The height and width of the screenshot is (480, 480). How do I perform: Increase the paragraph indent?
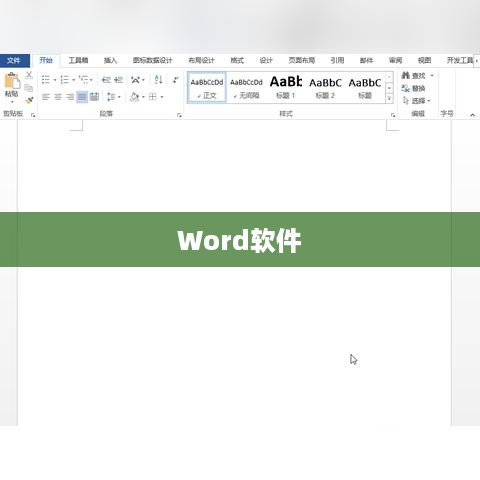(119, 80)
